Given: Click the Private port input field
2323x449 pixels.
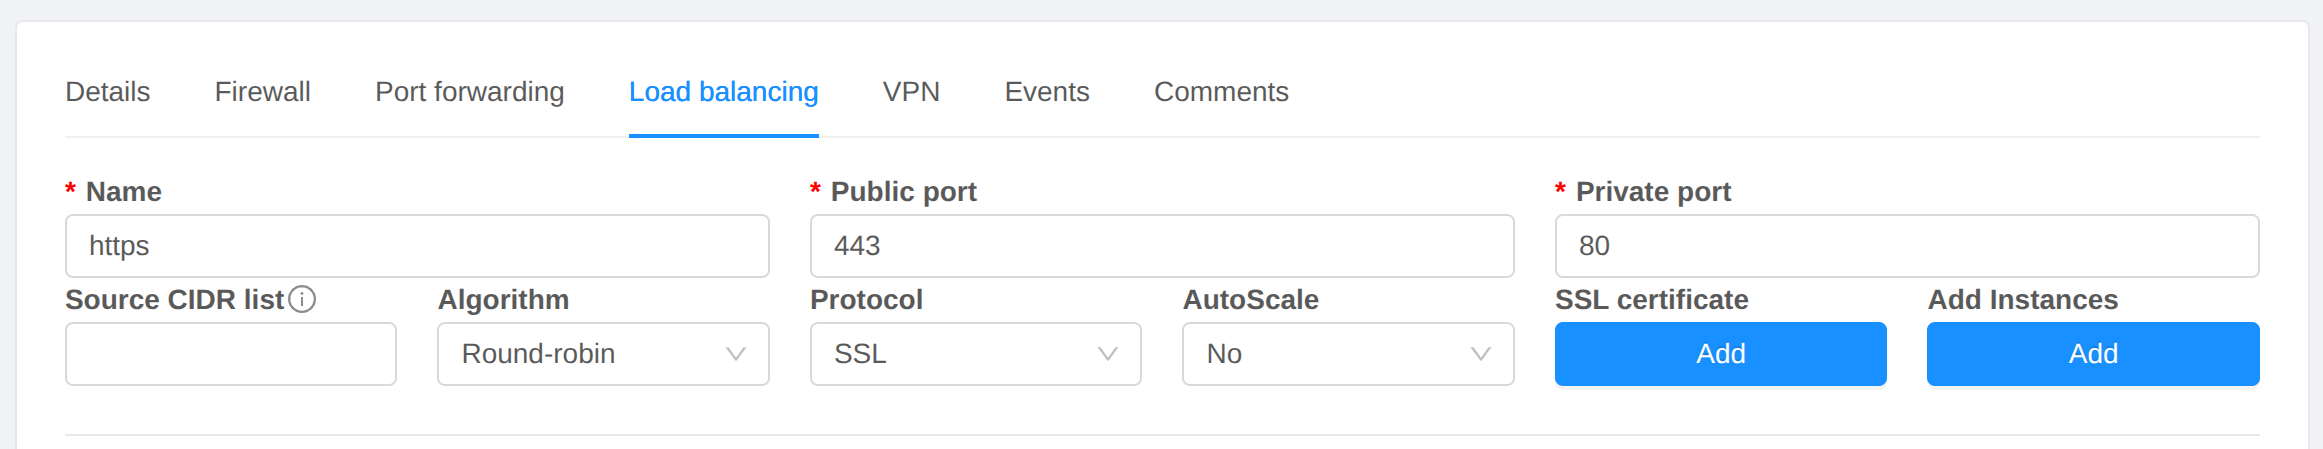Looking at the screenshot, I should (1907, 246).
